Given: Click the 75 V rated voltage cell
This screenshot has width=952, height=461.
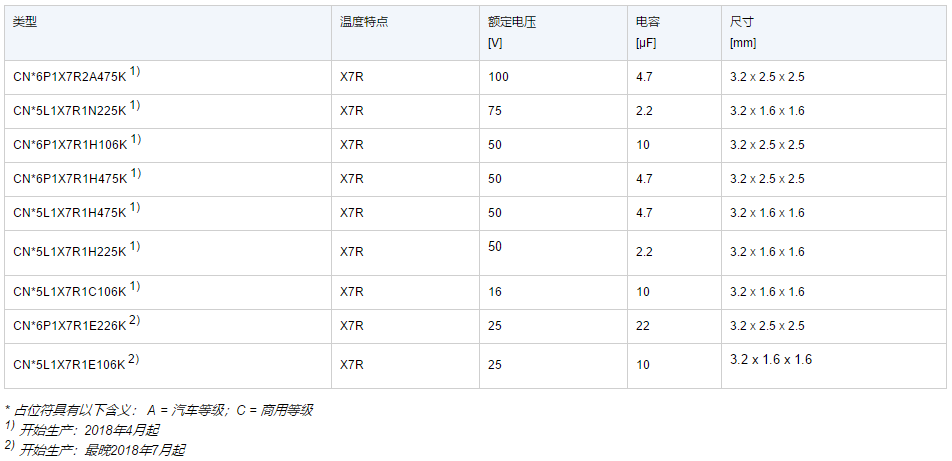Looking at the screenshot, I should [495, 111].
